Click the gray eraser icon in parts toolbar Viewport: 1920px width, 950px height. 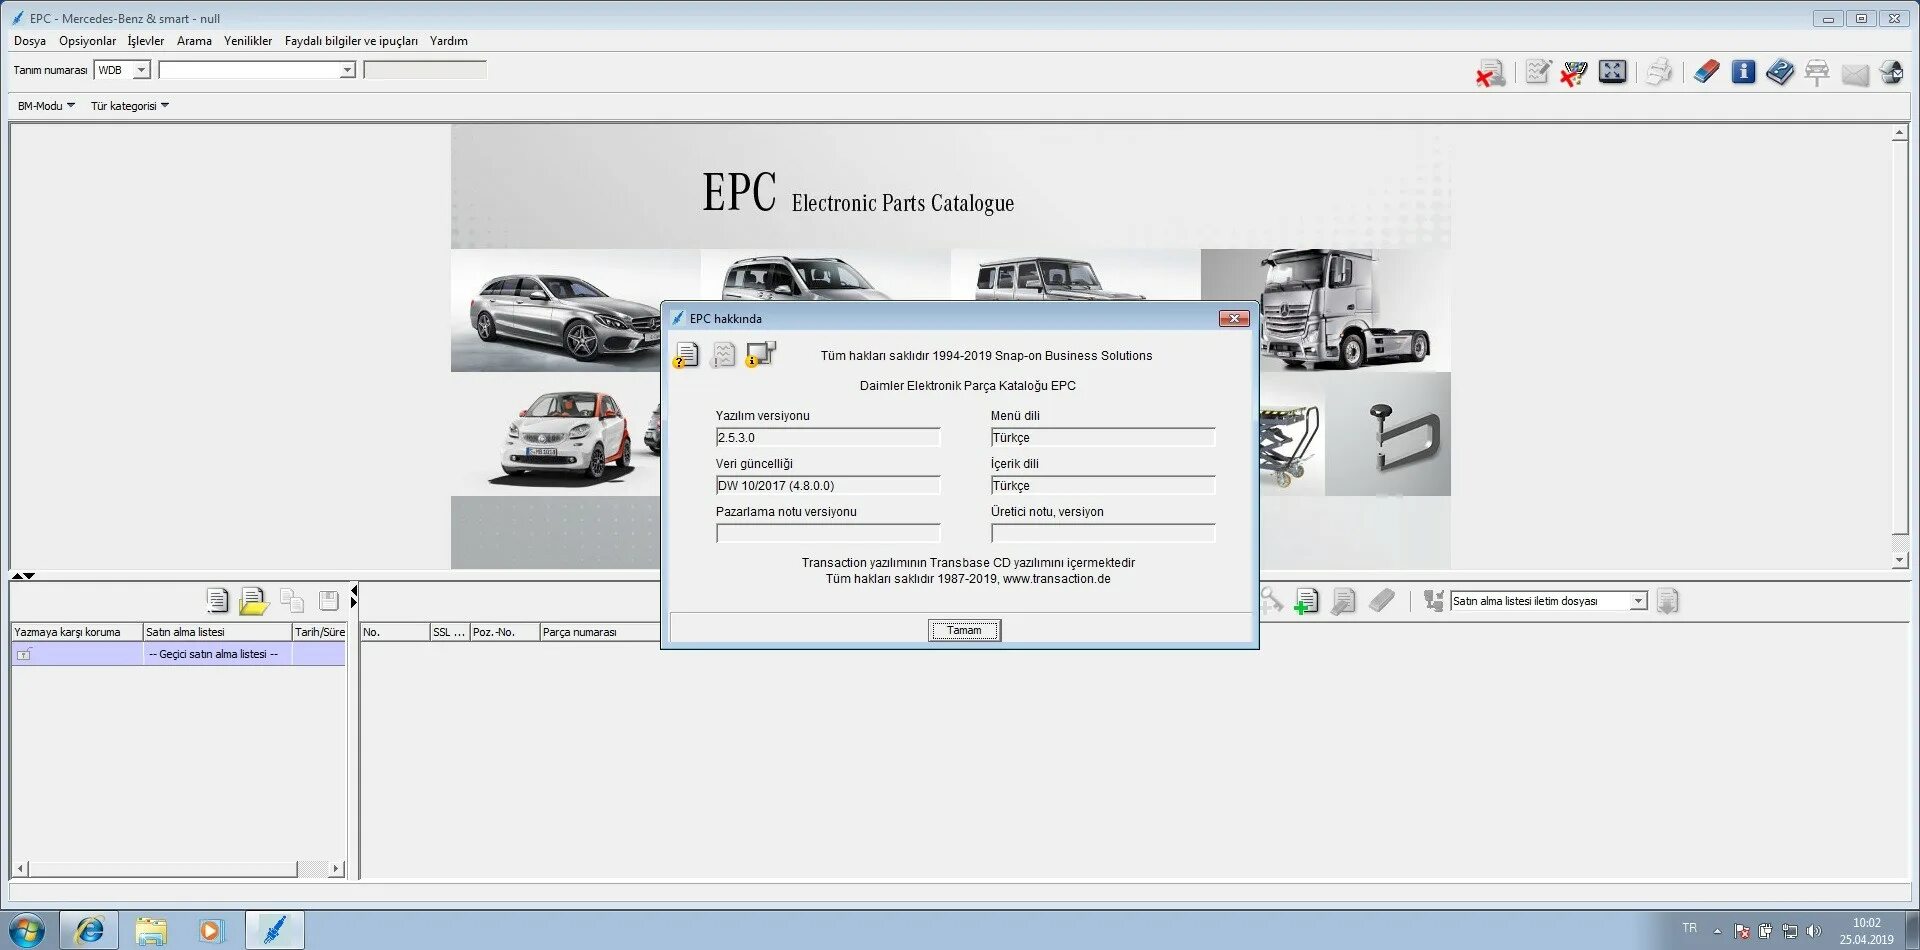pos(1381,601)
